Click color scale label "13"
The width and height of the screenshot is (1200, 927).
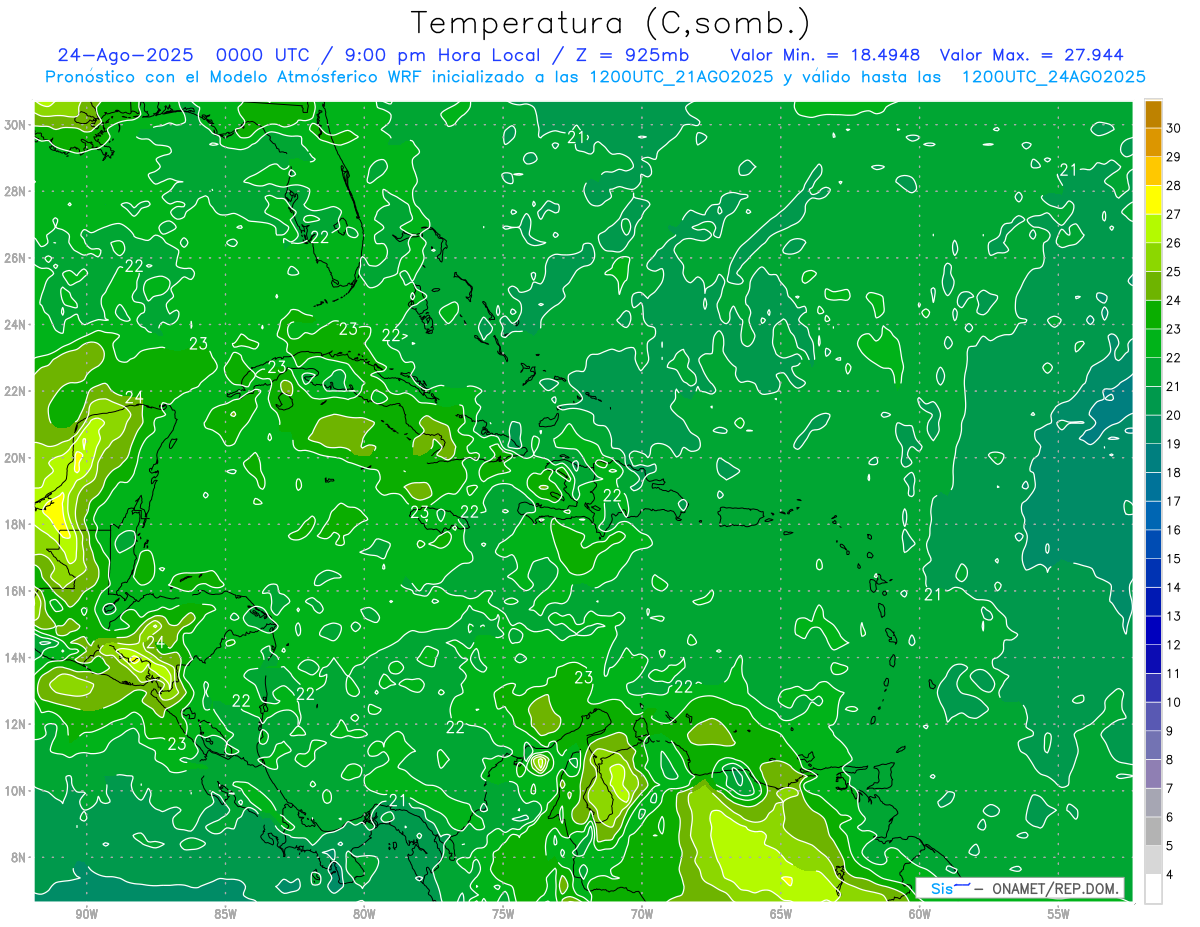point(1174,616)
